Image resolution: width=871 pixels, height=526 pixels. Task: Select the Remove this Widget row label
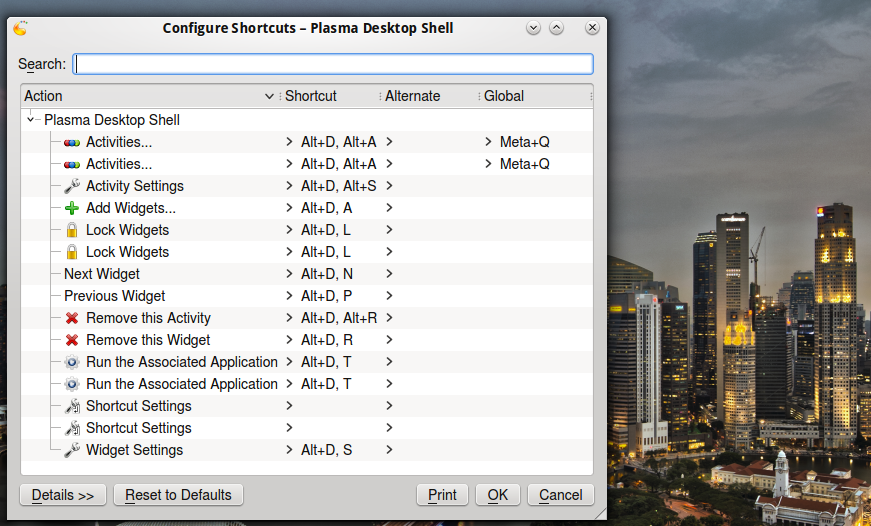click(x=148, y=340)
